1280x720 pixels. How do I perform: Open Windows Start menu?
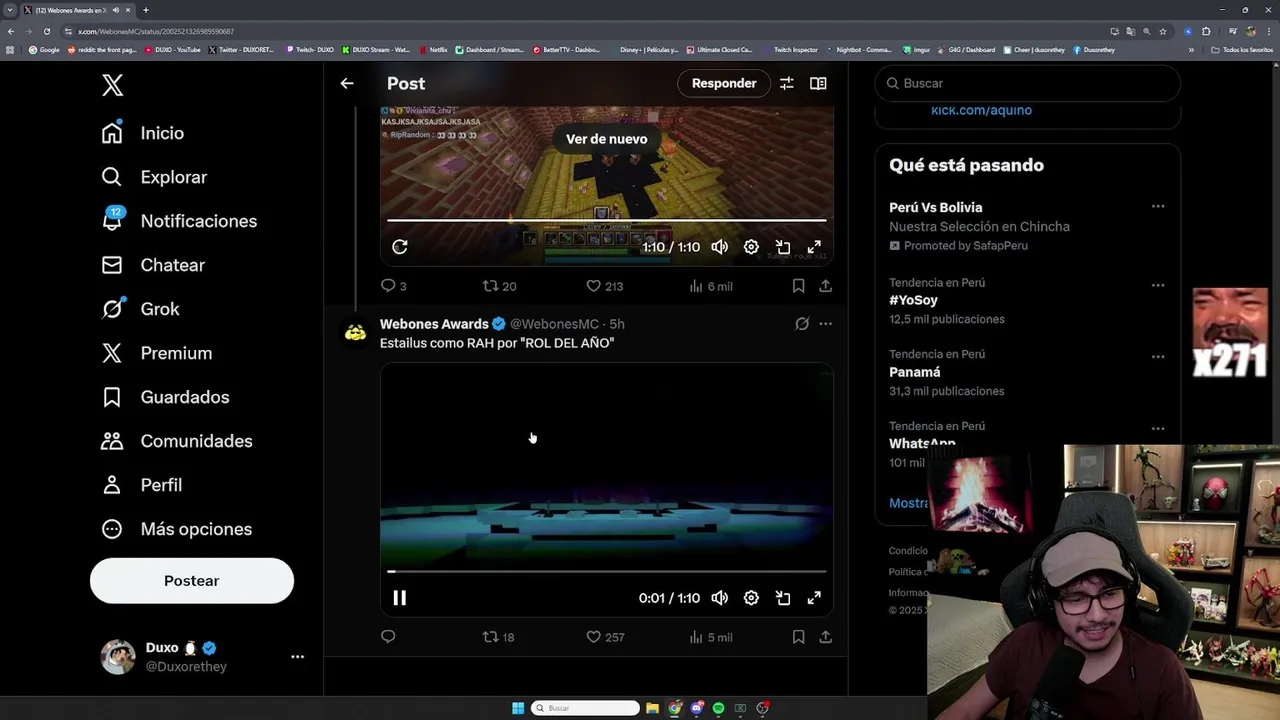pos(518,708)
